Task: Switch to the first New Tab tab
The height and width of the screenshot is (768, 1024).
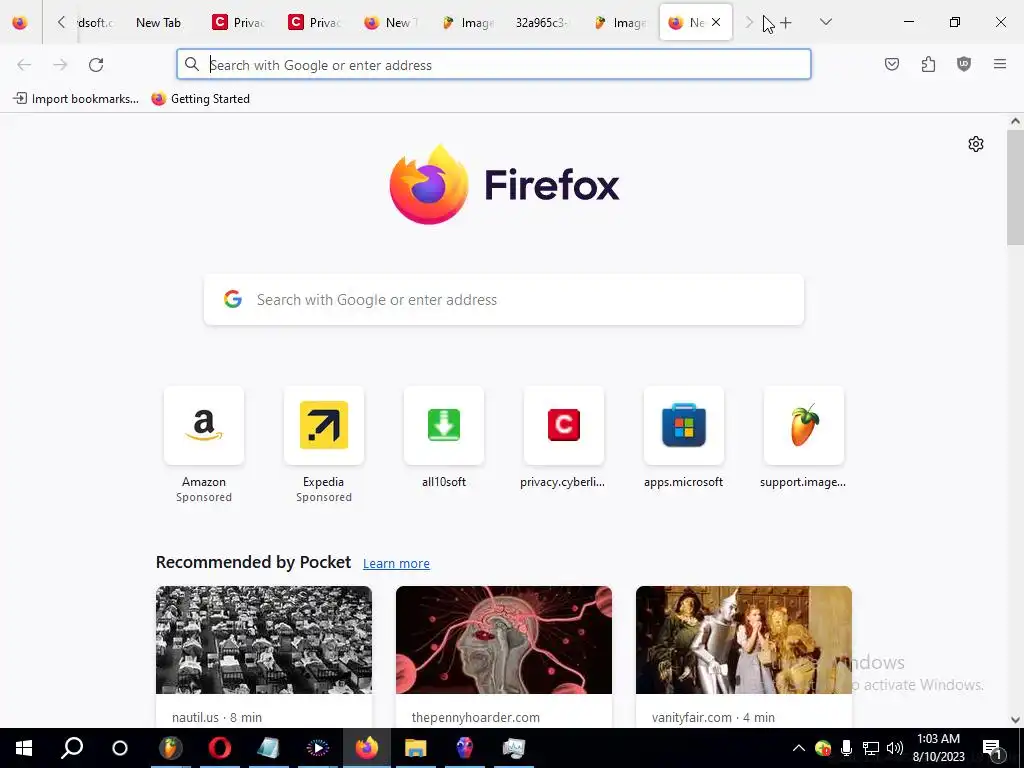Action: tap(158, 23)
